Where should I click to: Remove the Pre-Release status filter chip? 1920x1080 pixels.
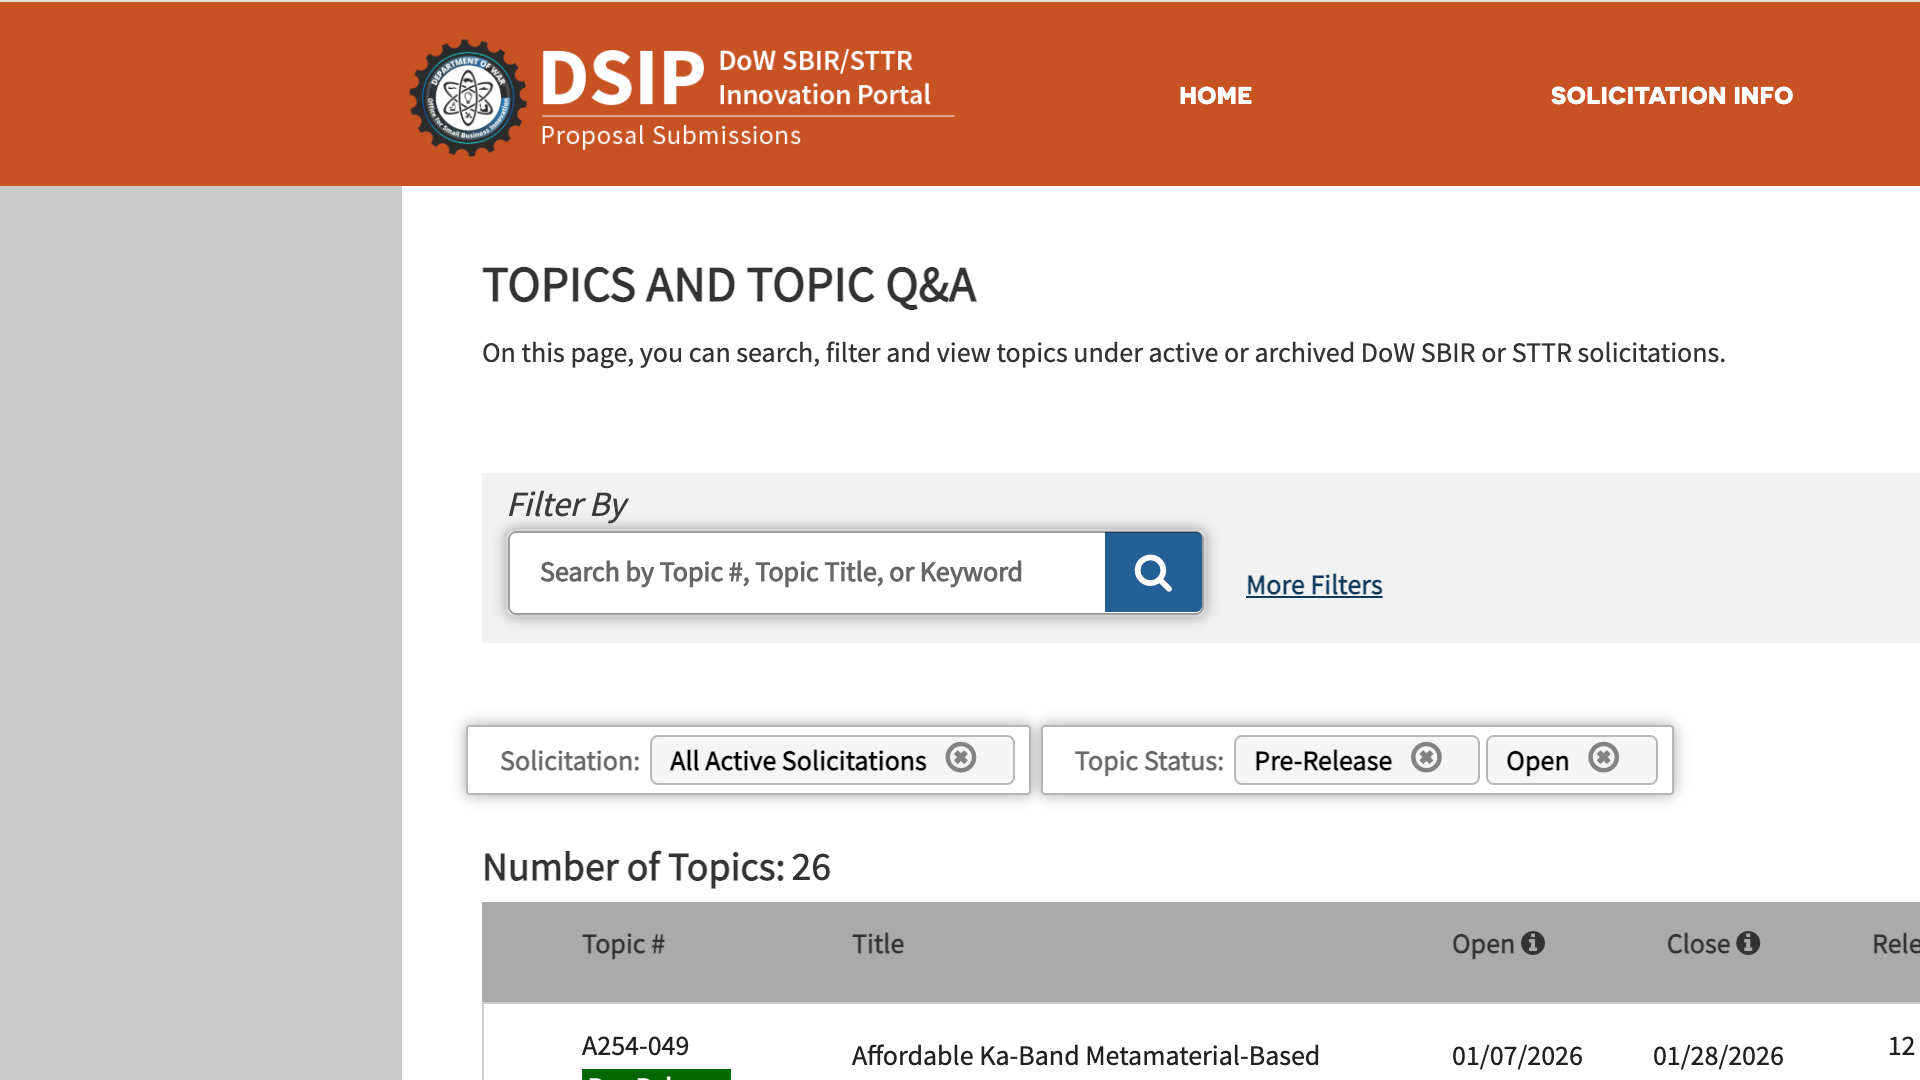click(1426, 758)
